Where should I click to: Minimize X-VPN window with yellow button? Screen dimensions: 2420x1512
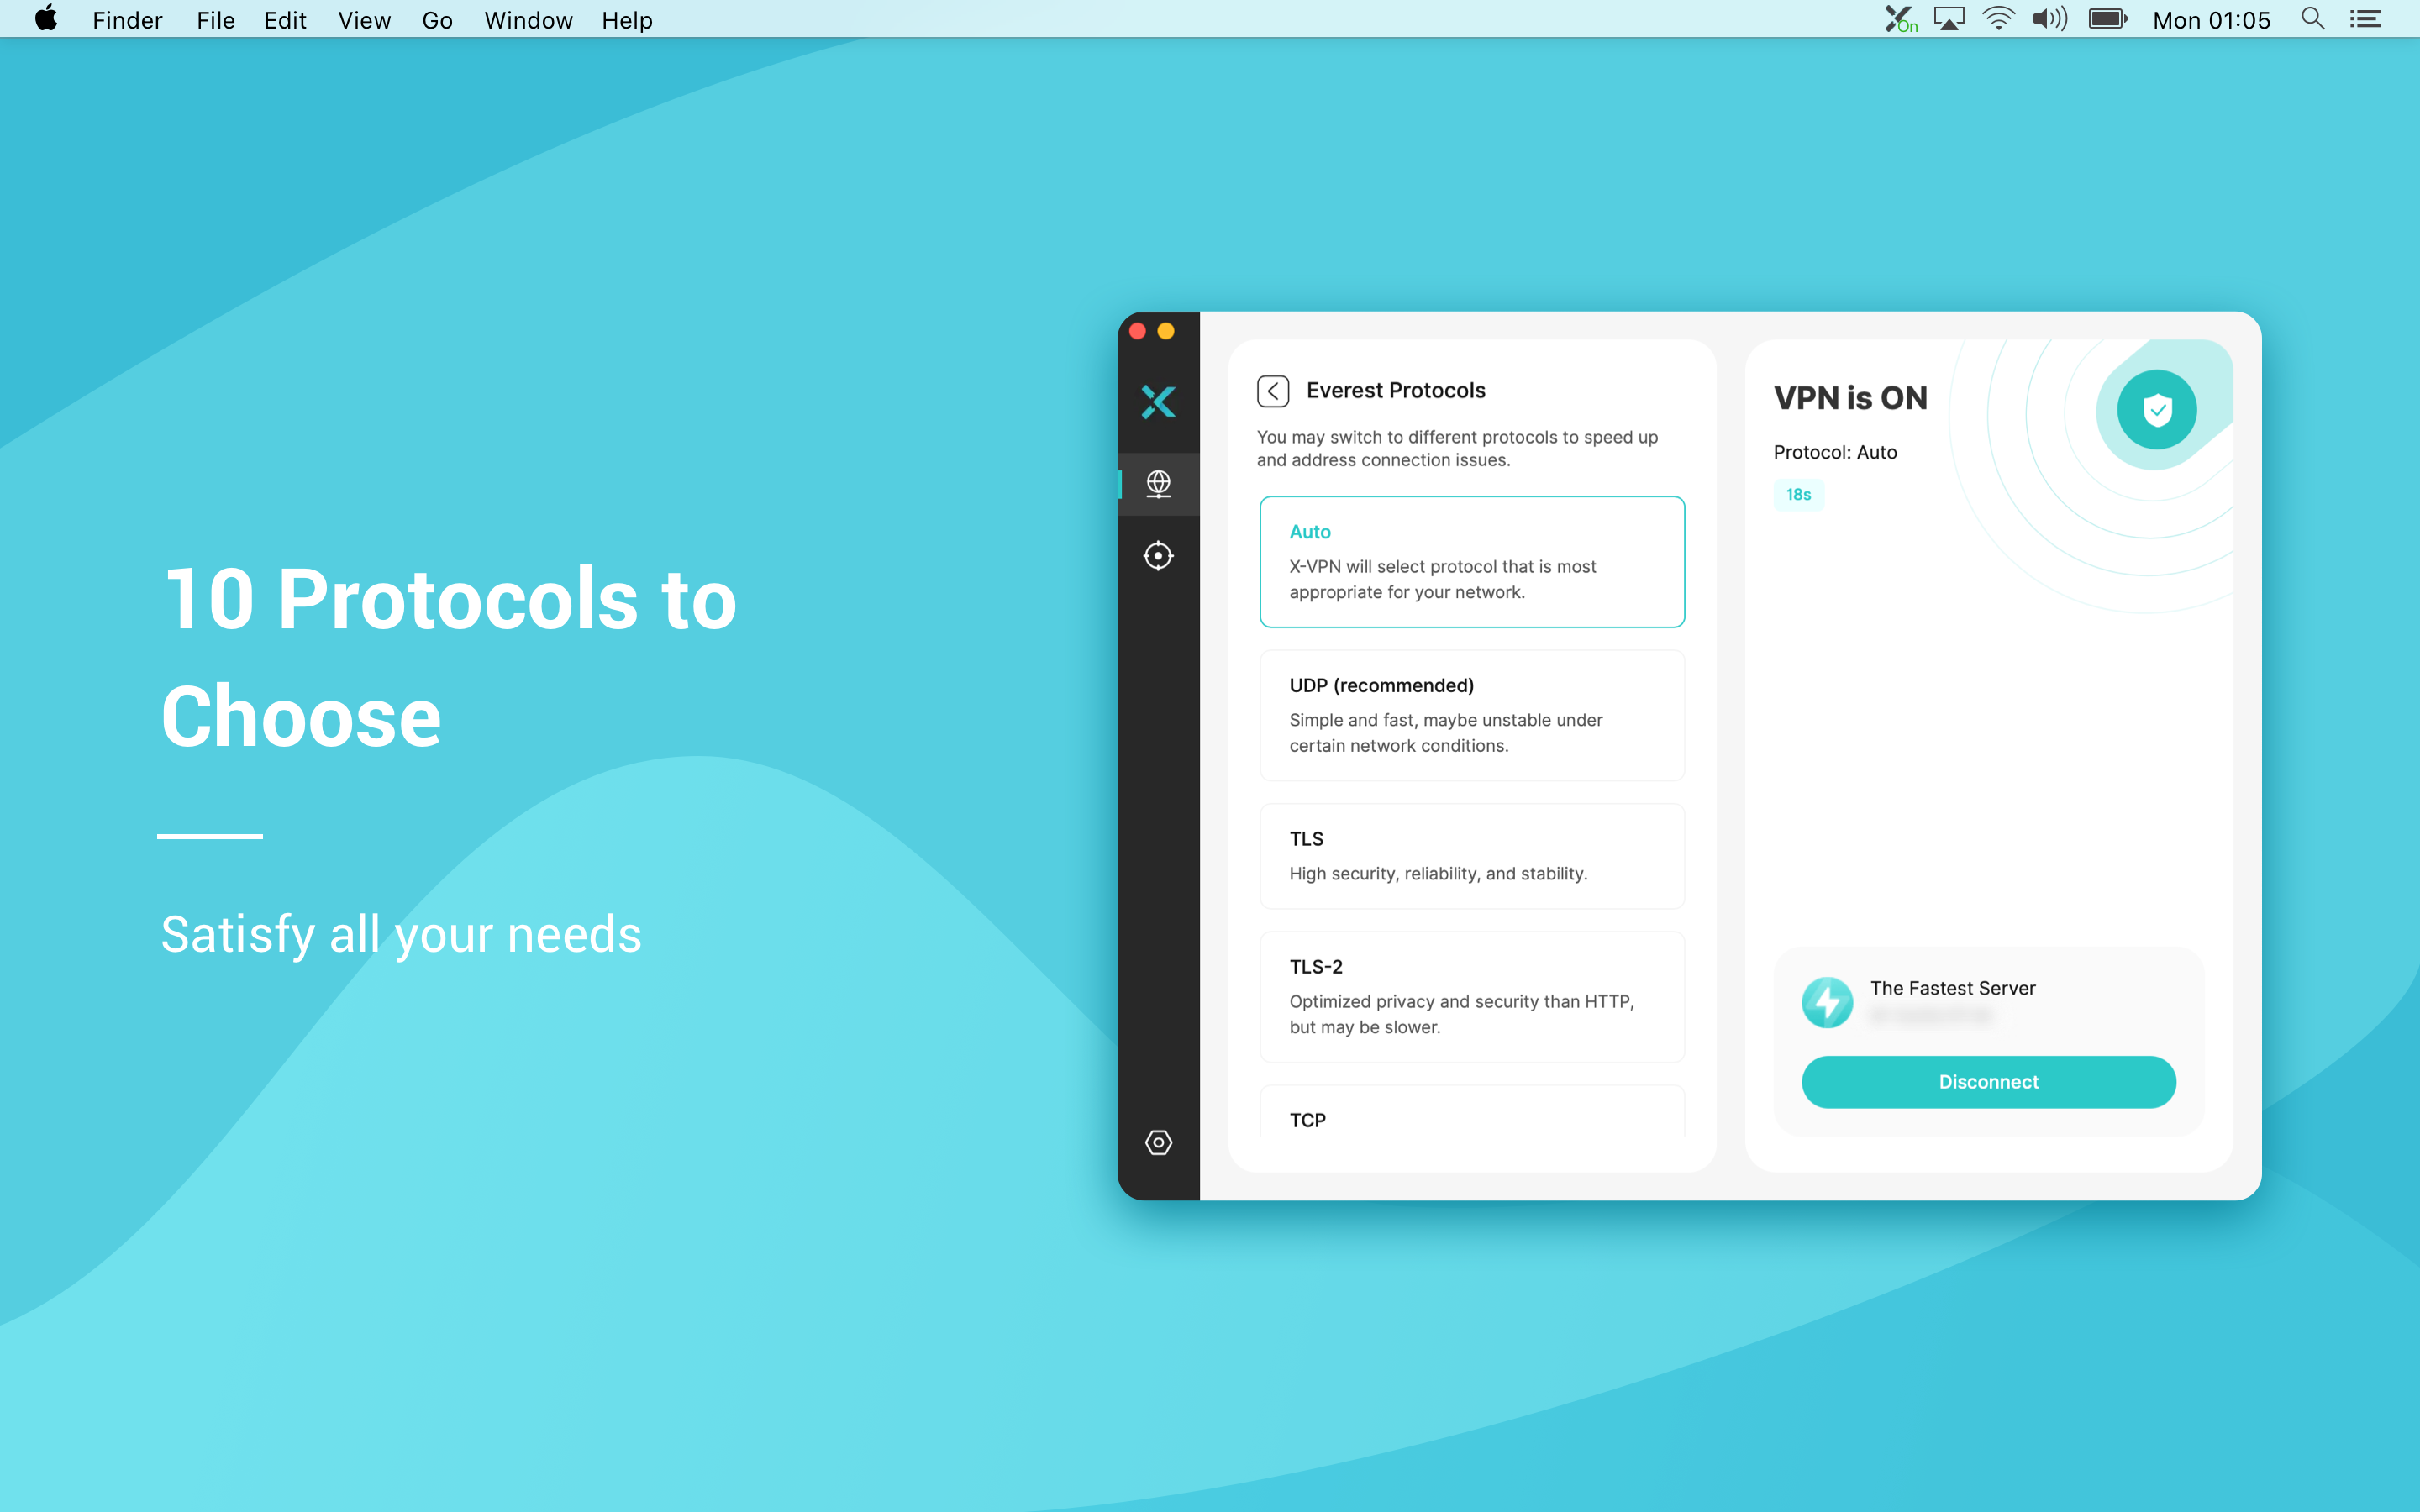1166,331
